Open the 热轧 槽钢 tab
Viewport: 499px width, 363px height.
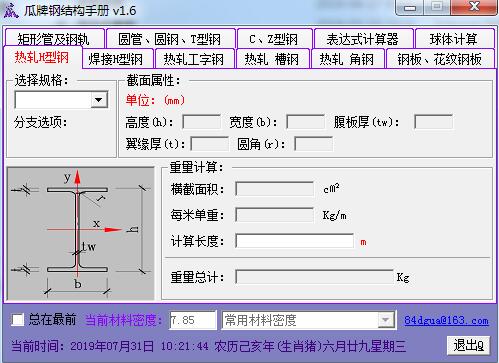click(x=272, y=59)
